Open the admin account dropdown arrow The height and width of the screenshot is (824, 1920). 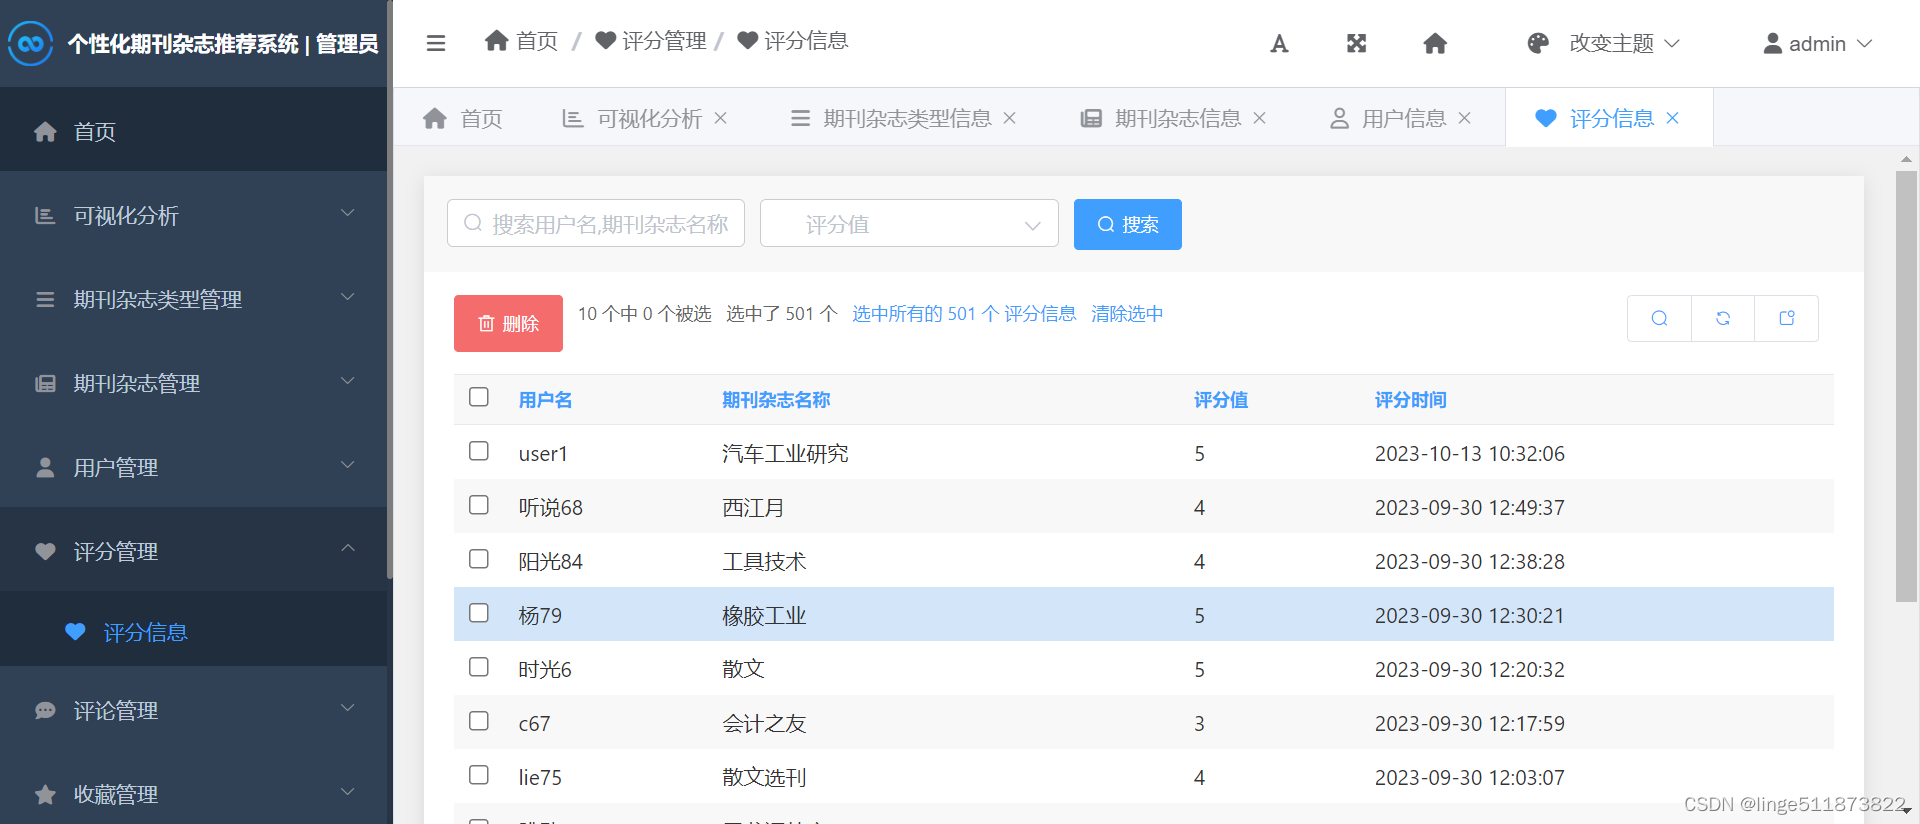pyautogui.click(x=1864, y=43)
